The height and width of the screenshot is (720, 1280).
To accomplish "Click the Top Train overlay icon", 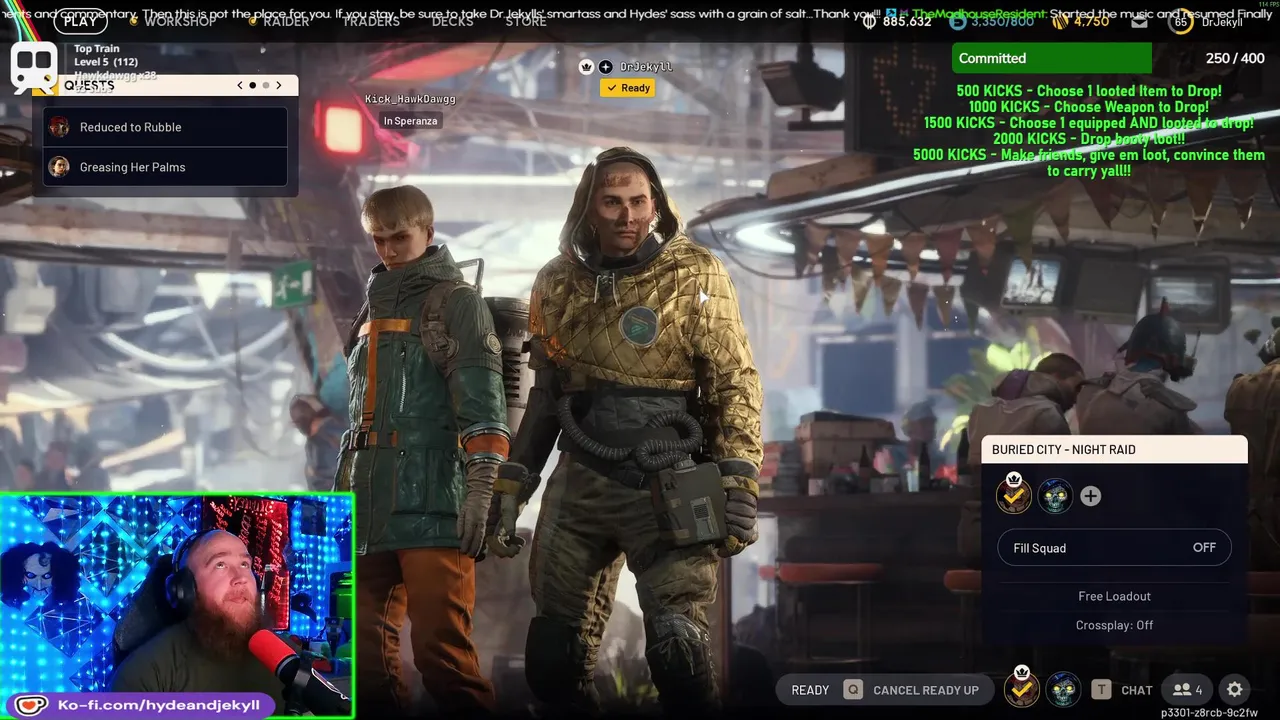I will [x=33, y=66].
